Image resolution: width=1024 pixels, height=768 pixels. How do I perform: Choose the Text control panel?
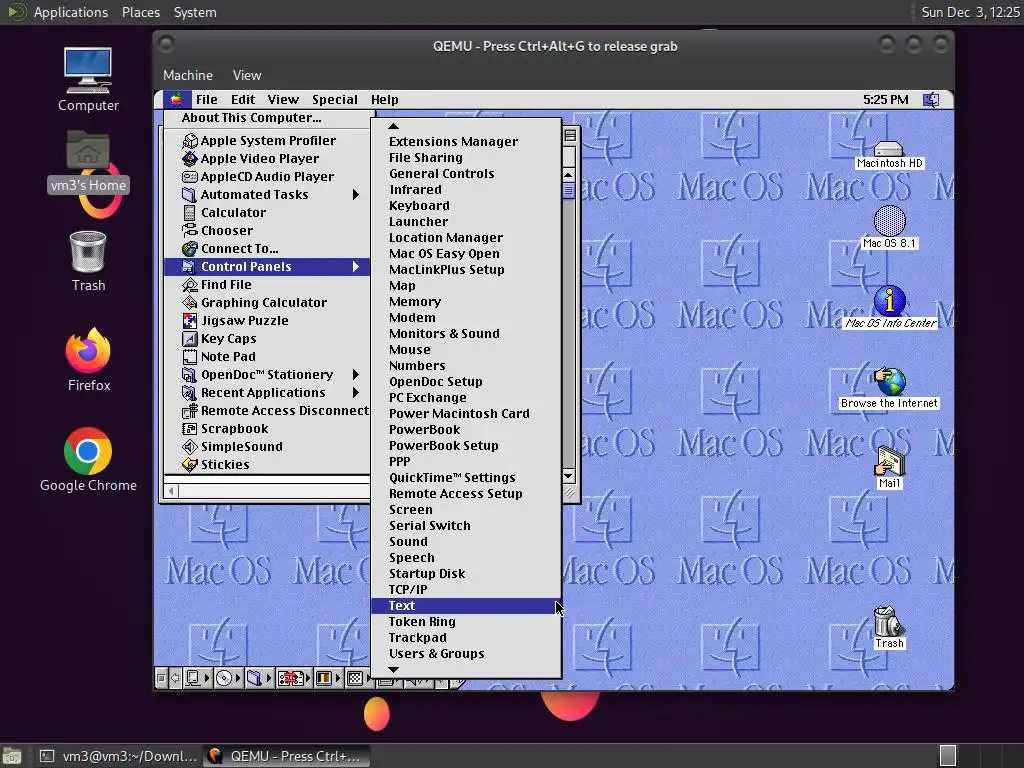(466, 606)
